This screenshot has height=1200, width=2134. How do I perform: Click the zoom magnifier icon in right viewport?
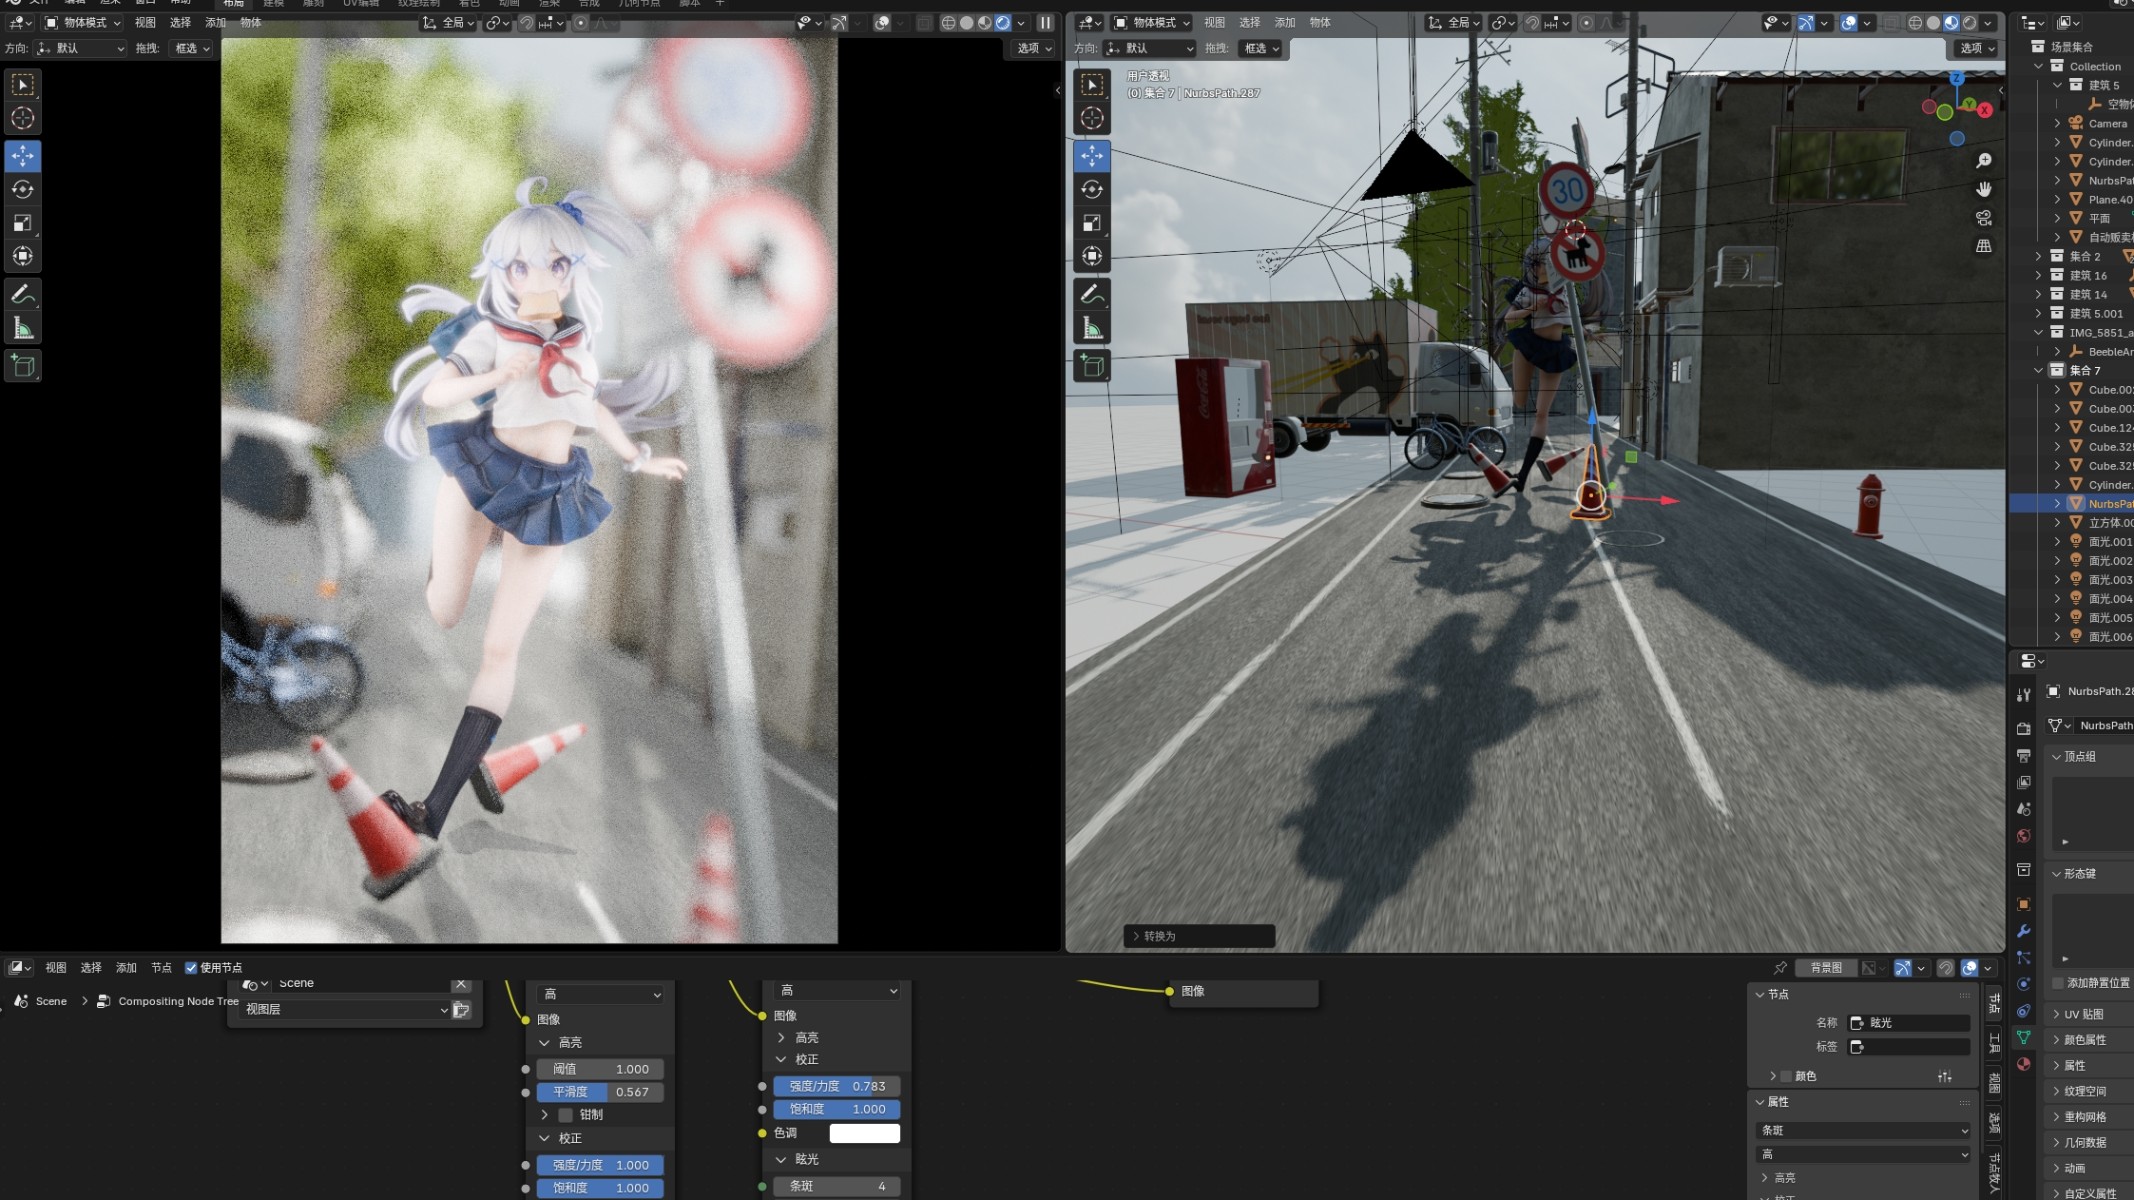(1984, 161)
